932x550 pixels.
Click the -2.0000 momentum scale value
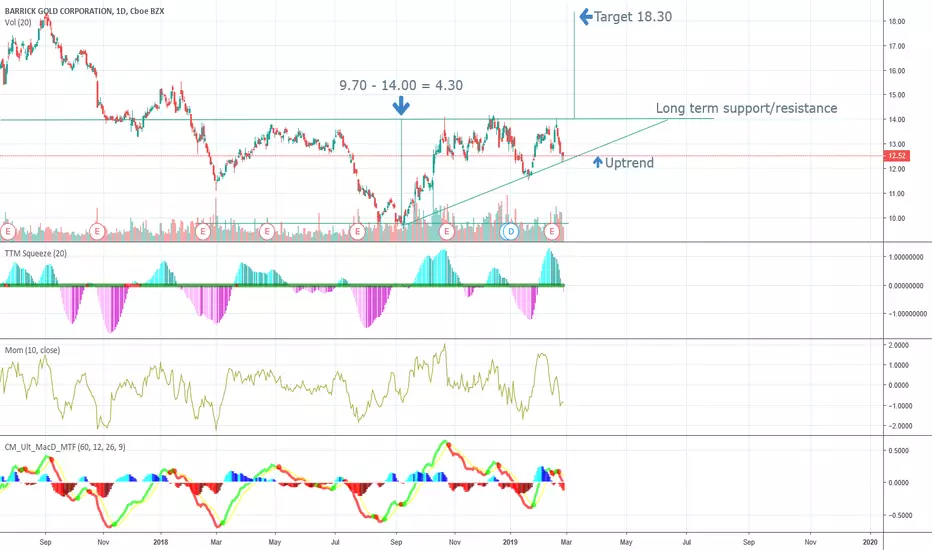coord(899,426)
